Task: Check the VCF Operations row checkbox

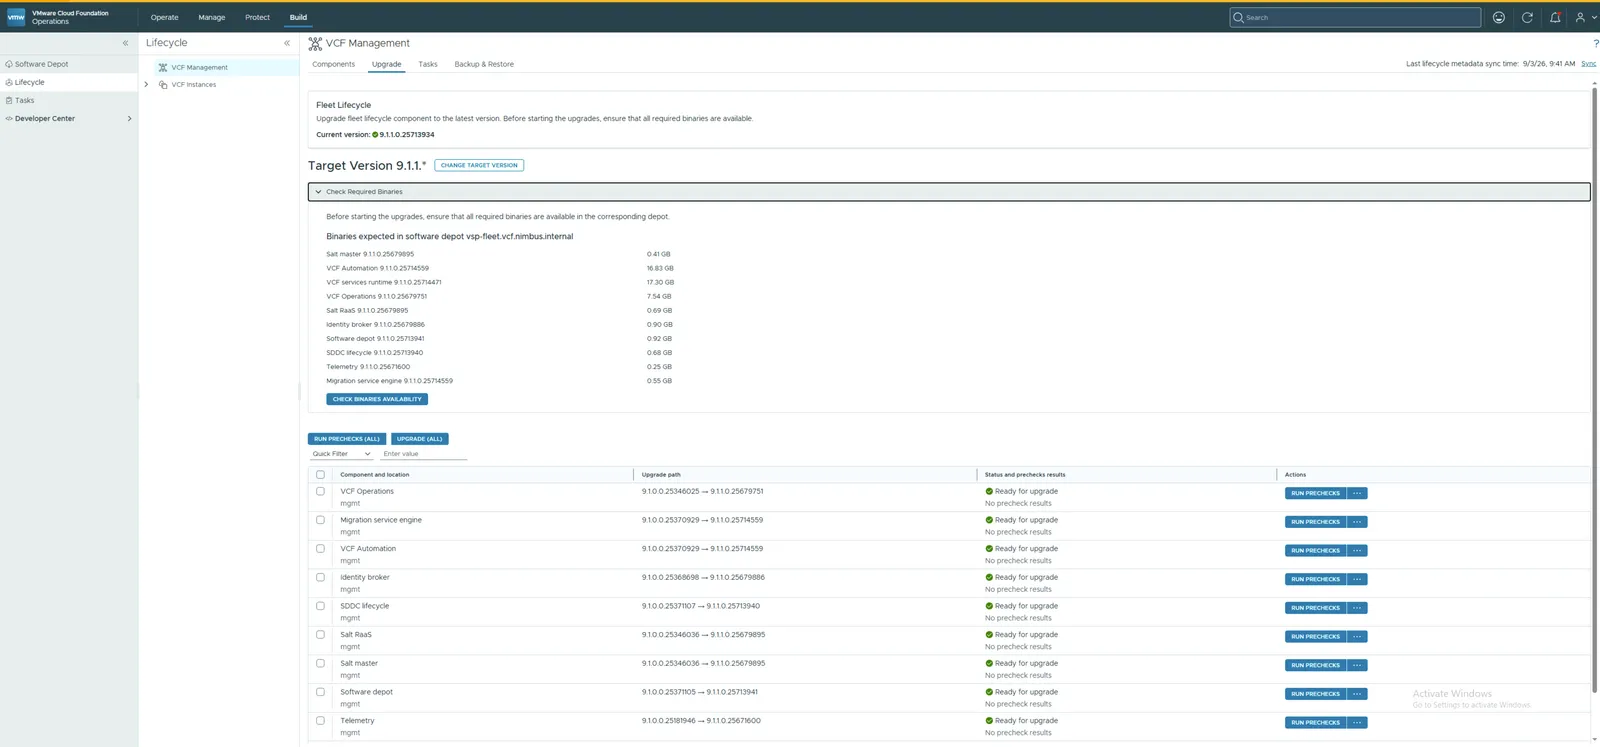Action: [320, 491]
